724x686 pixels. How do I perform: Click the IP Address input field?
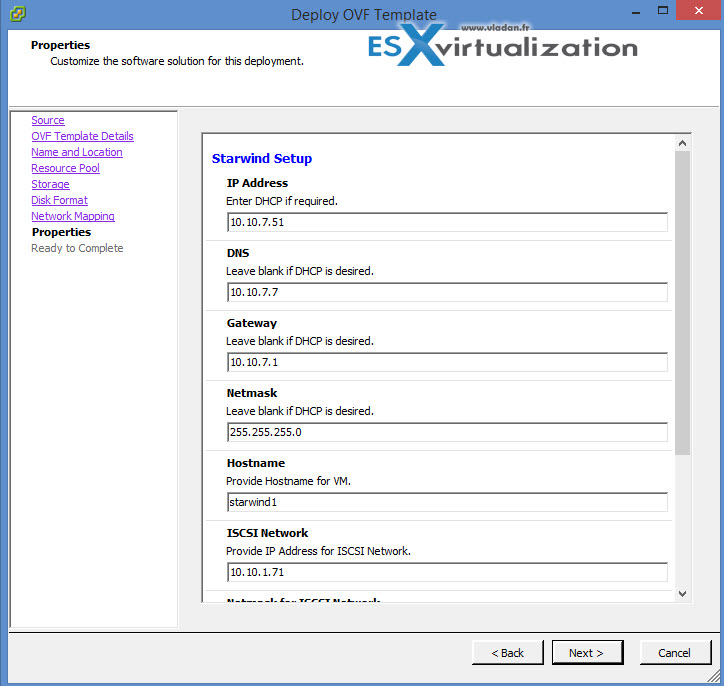pyautogui.click(x=447, y=222)
